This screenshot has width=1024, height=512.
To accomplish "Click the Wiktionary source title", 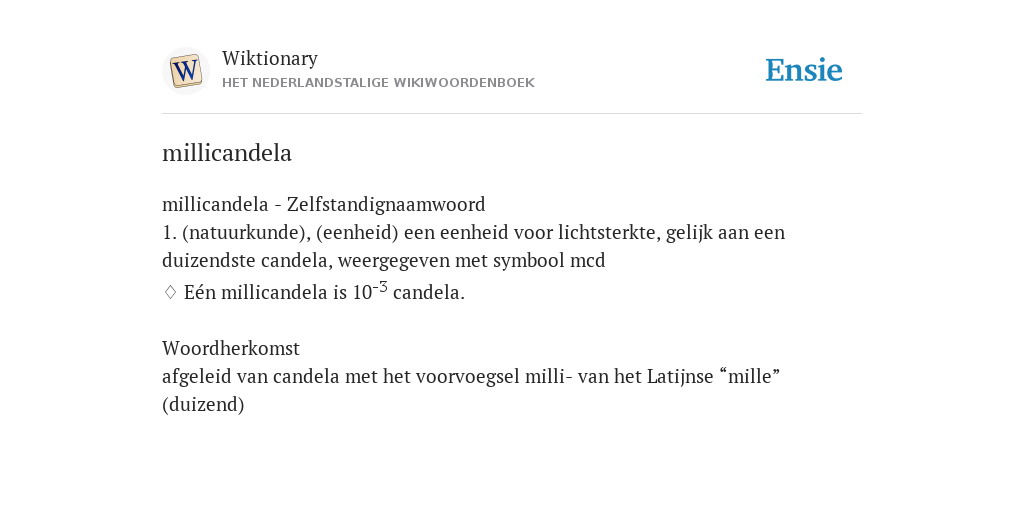I will pos(270,58).
